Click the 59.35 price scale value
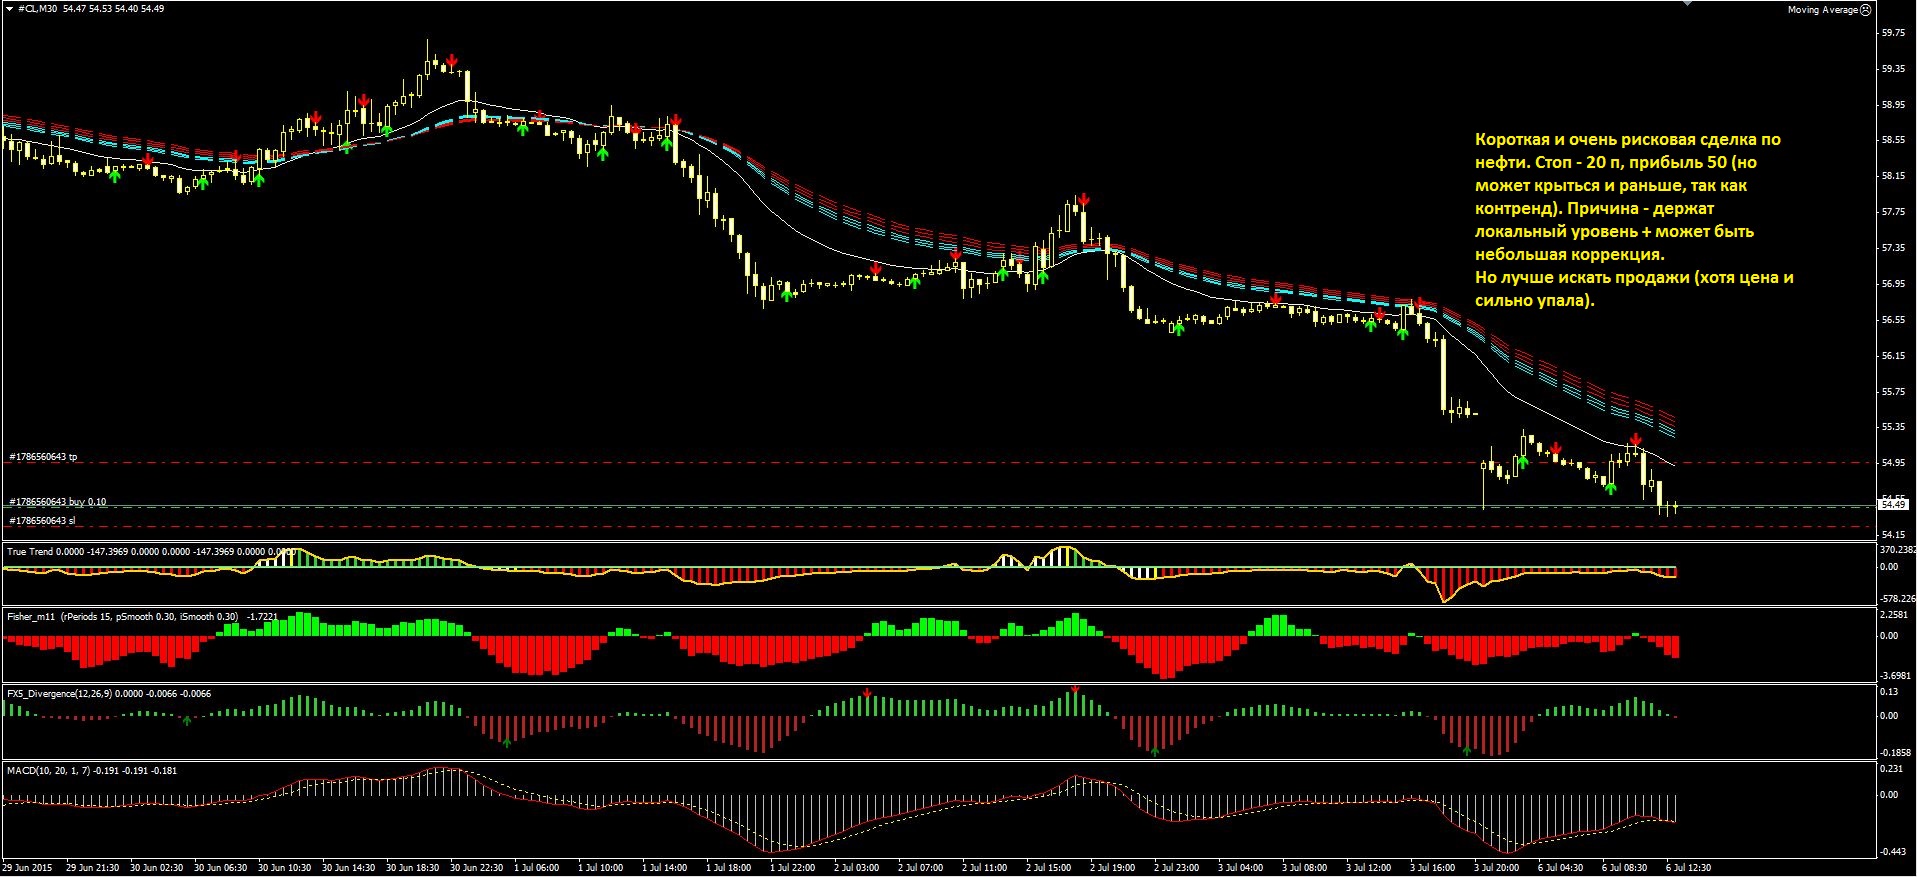This screenshot has height=877, width=1917. pos(1893,69)
